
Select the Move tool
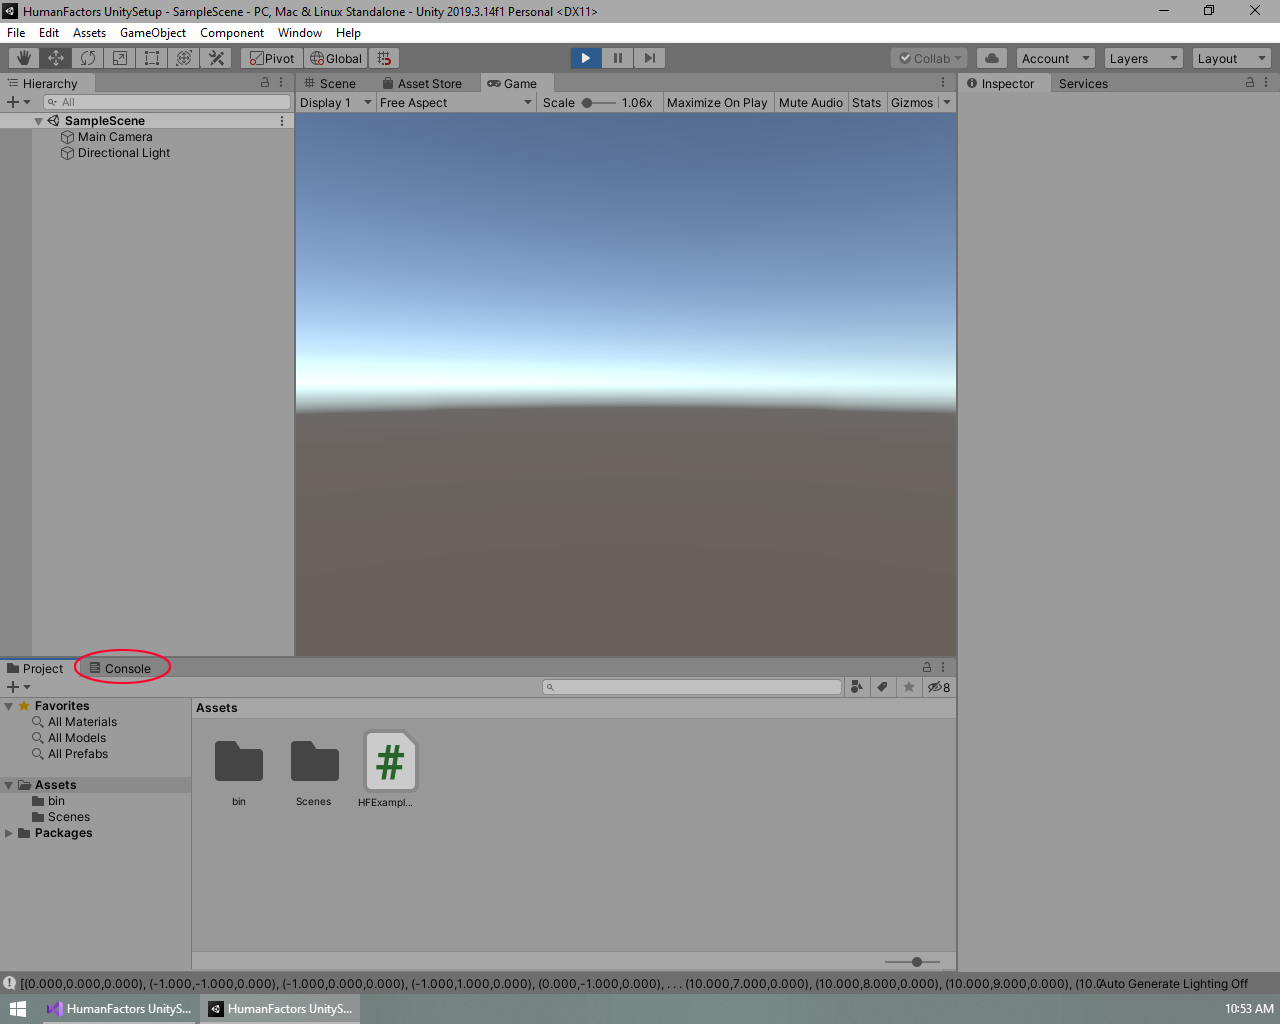56,58
